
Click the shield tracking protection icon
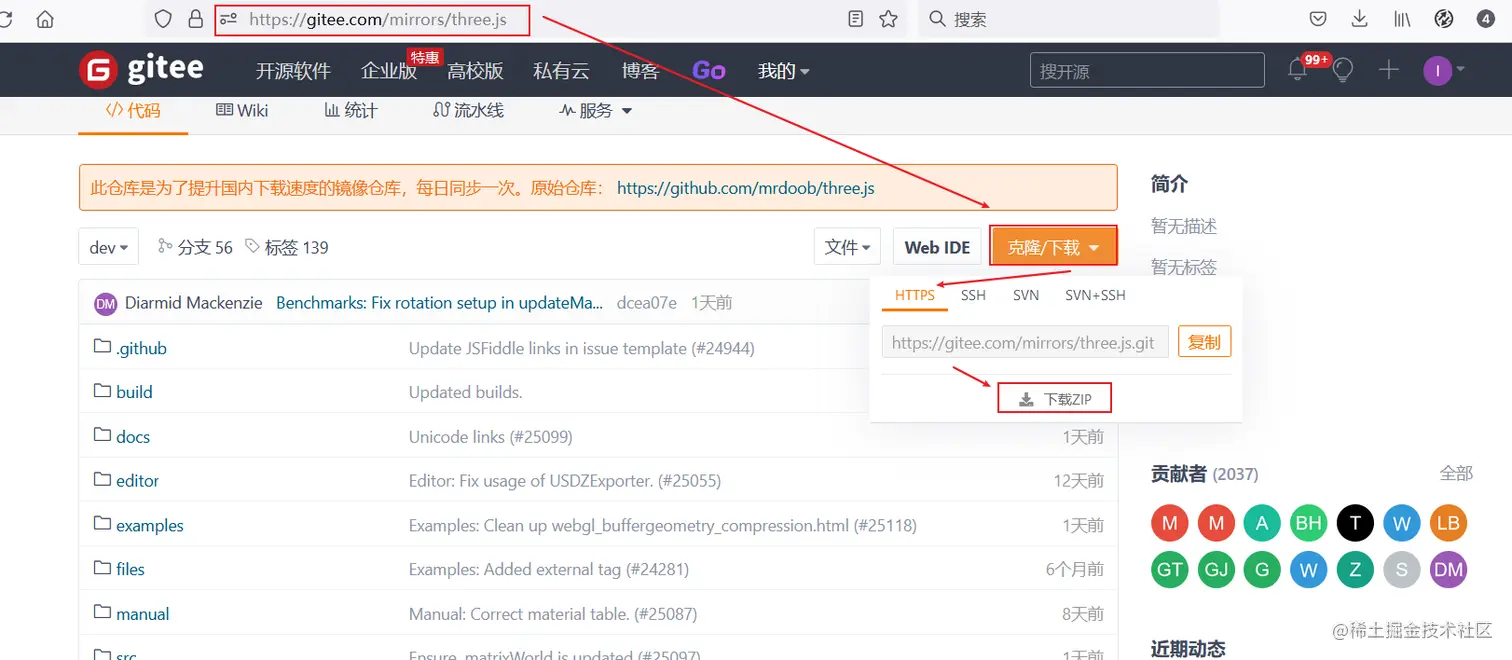[x=164, y=19]
